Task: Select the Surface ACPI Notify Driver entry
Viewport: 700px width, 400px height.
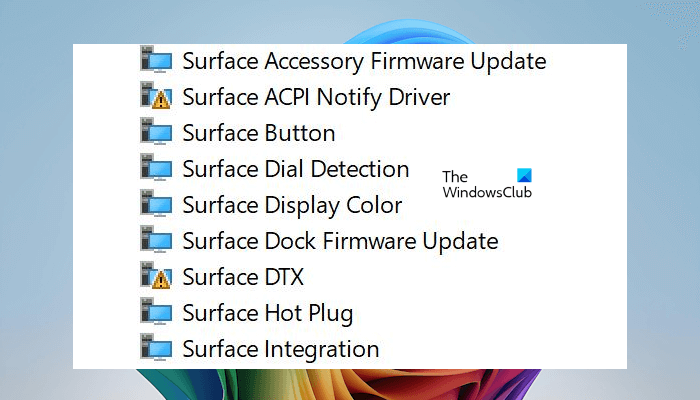Action: [316, 97]
